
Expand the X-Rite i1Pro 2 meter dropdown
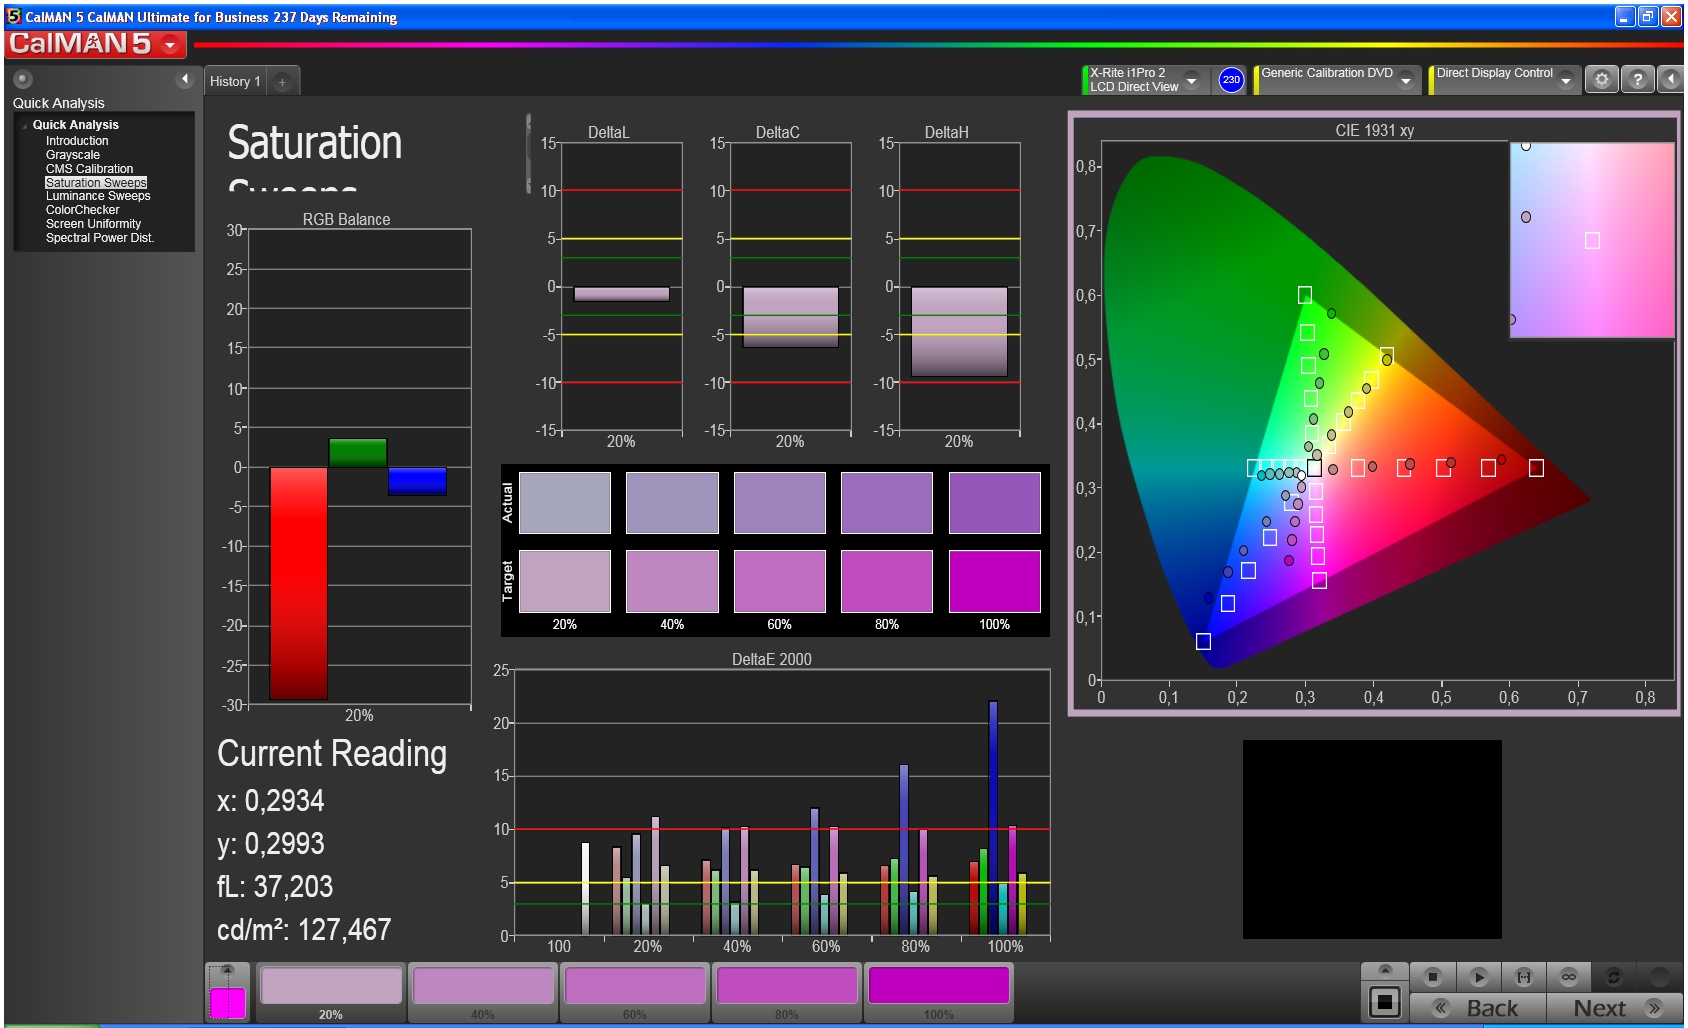[x=1191, y=80]
